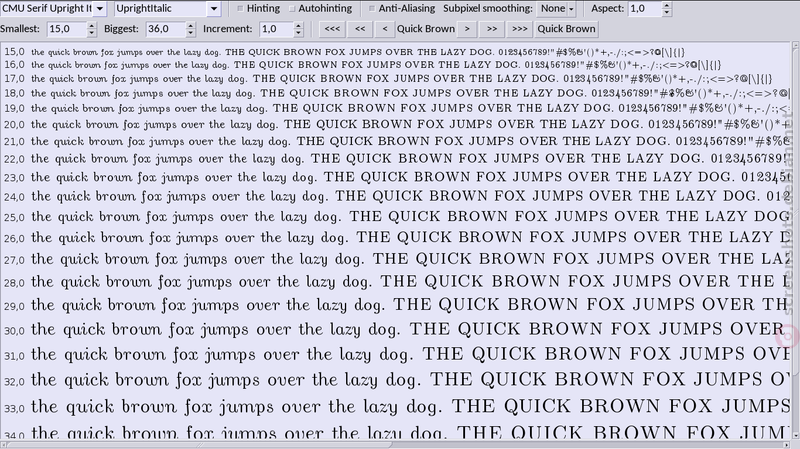The image size is (800, 449).
Task: Decrease Smallest size with down arrow
Action: [x=91, y=32]
